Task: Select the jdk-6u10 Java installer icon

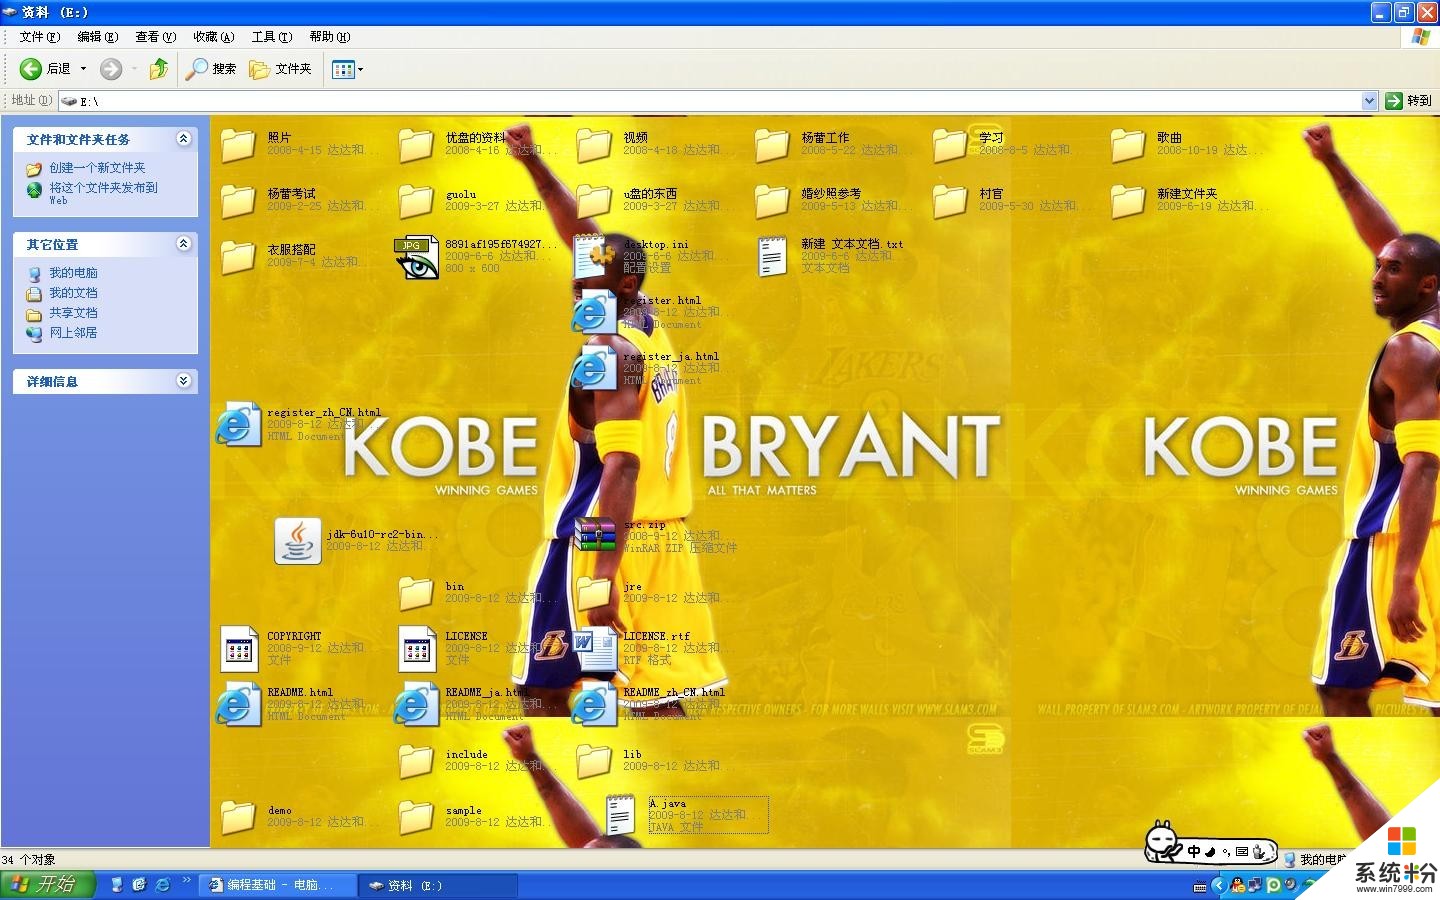Action: click(x=298, y=540)
